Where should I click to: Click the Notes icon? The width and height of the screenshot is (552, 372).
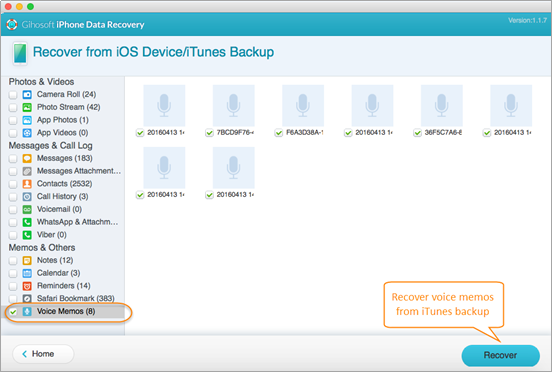click(27, 260)
